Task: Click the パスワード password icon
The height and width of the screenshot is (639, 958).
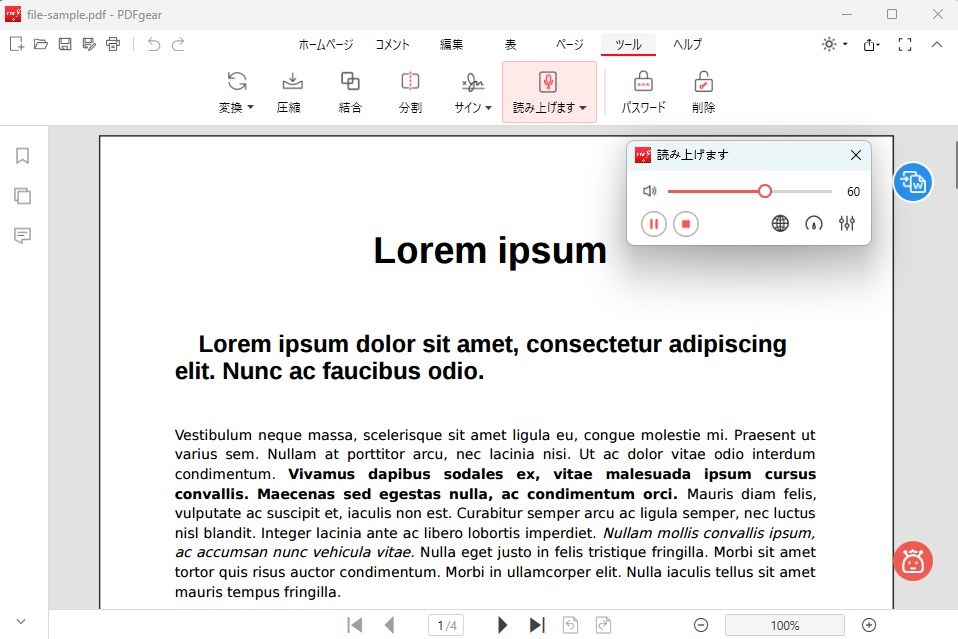Action: click(643, 91)
